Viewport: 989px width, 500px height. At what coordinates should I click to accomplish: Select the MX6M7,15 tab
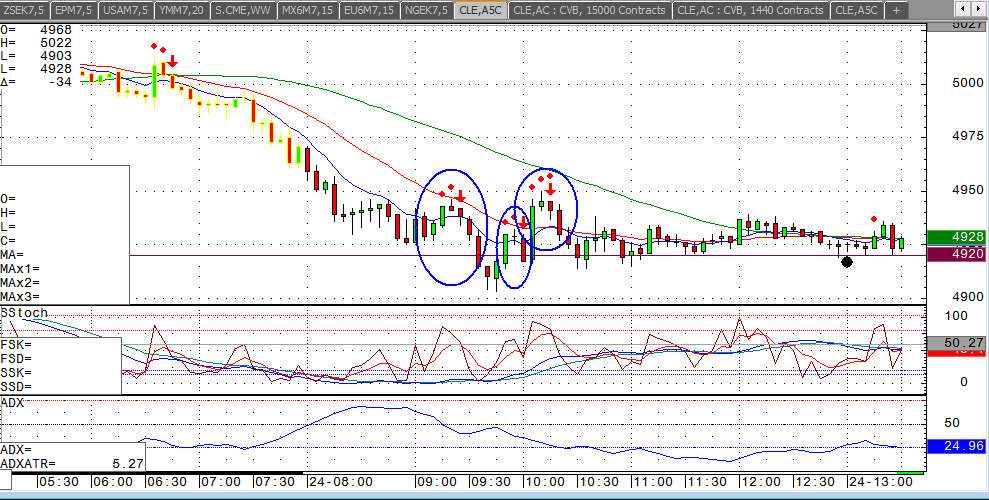point(308,10)
